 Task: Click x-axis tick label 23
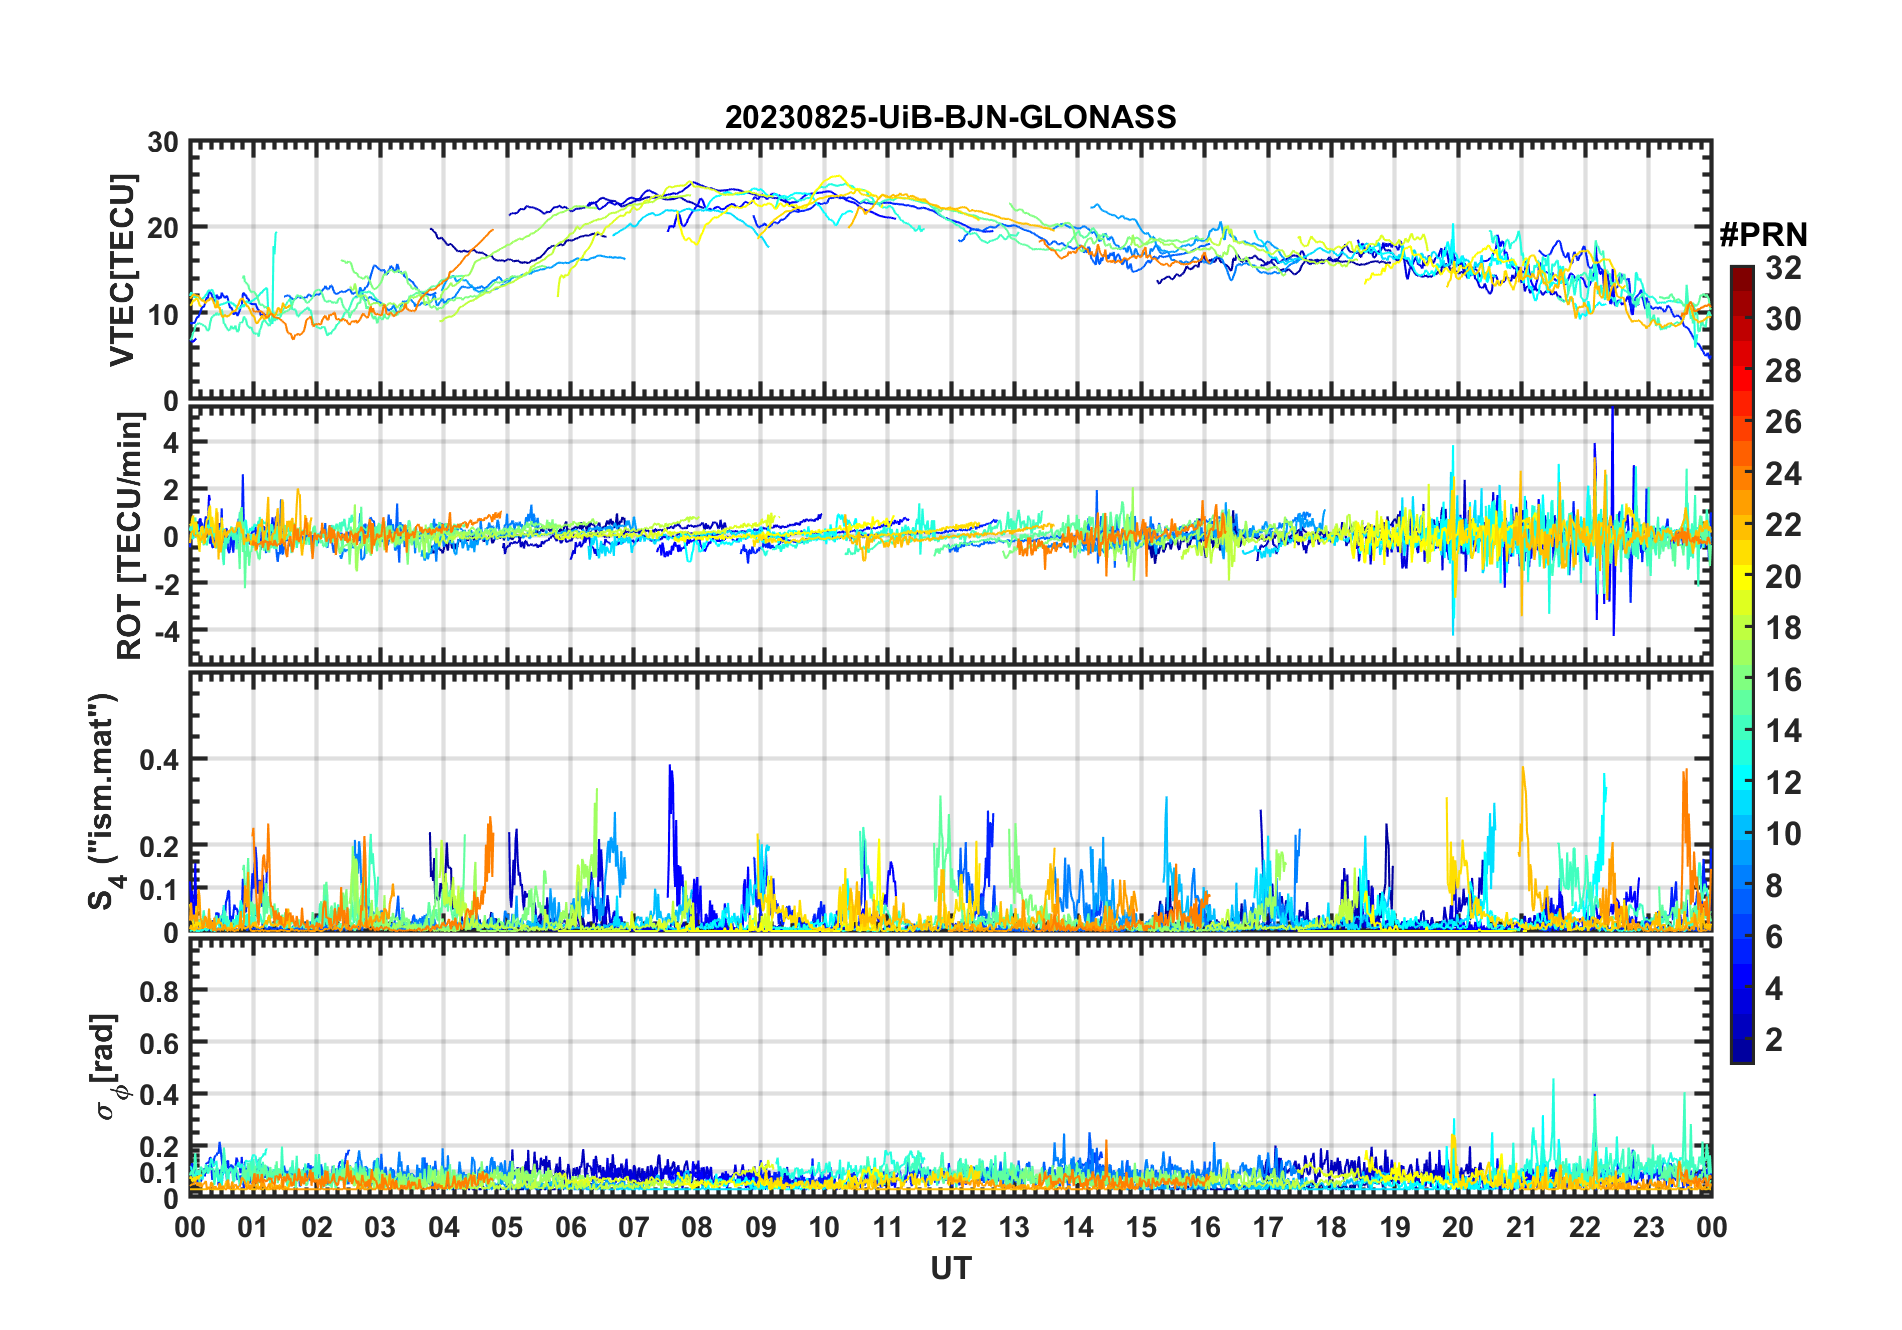[x=1648, y=1227]
